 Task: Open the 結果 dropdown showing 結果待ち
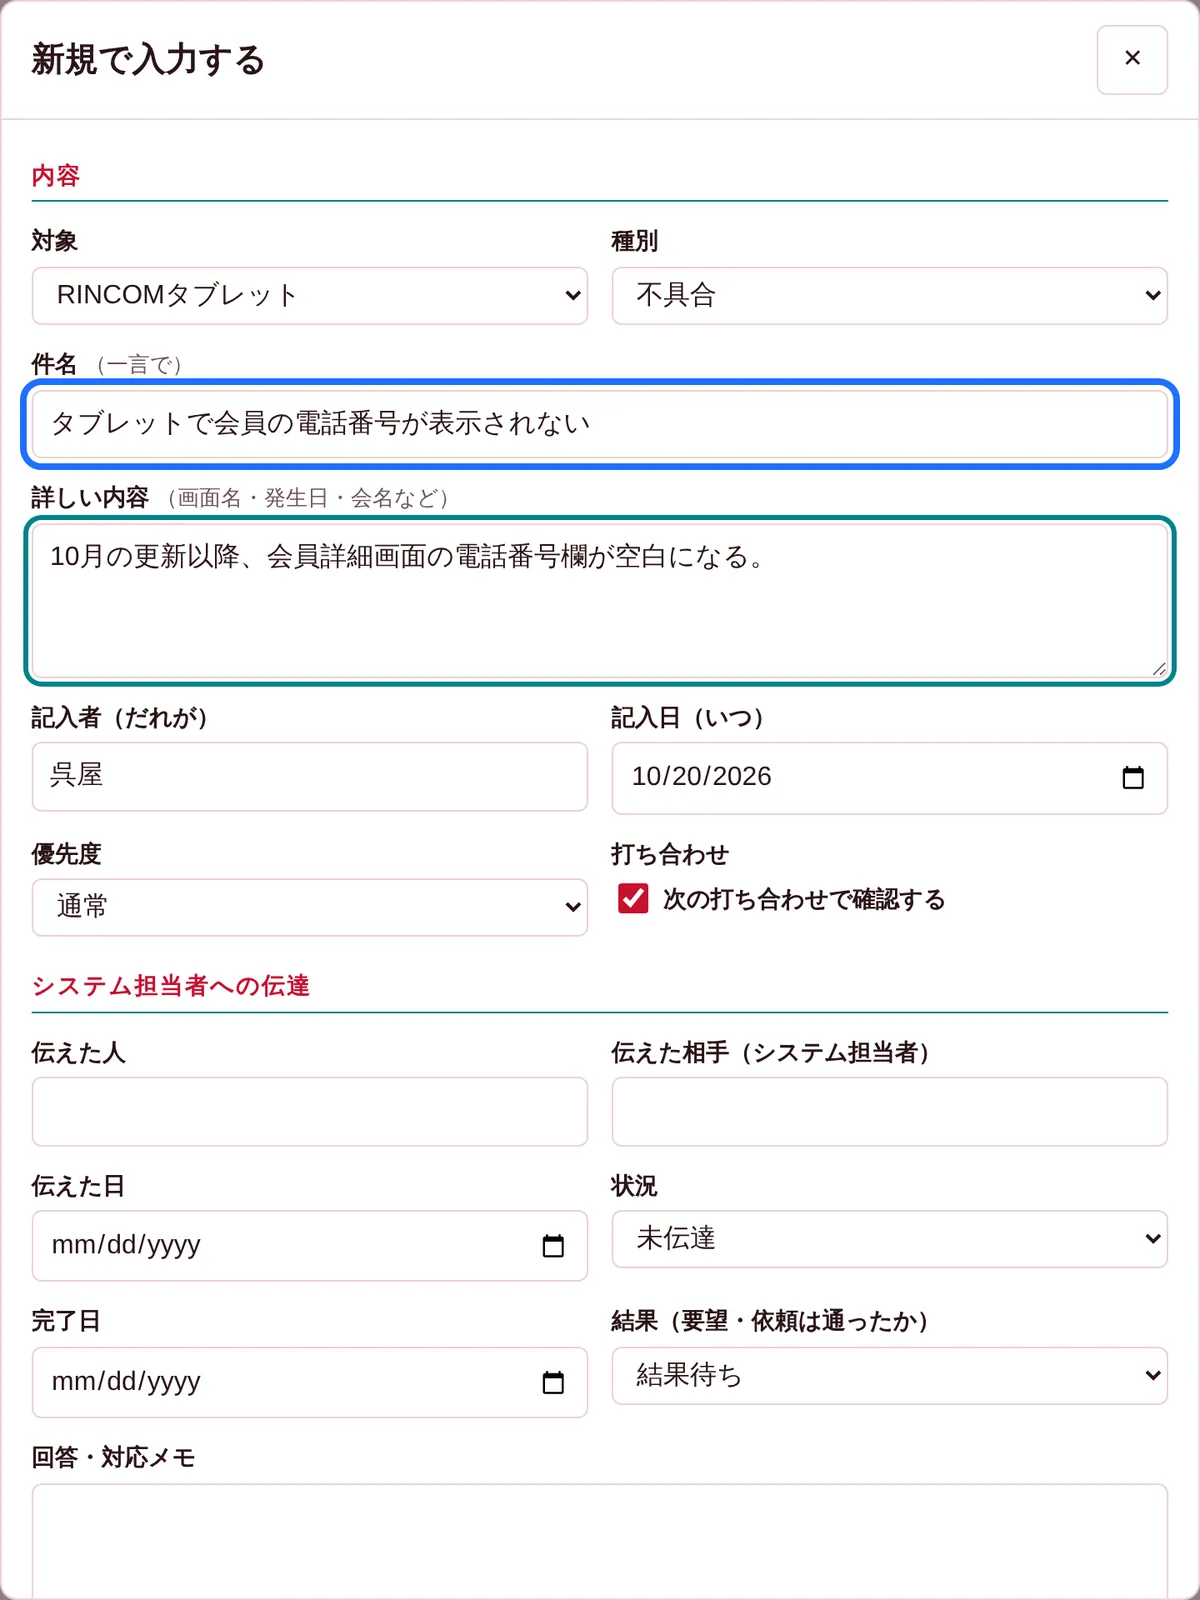click(890, 1376)
